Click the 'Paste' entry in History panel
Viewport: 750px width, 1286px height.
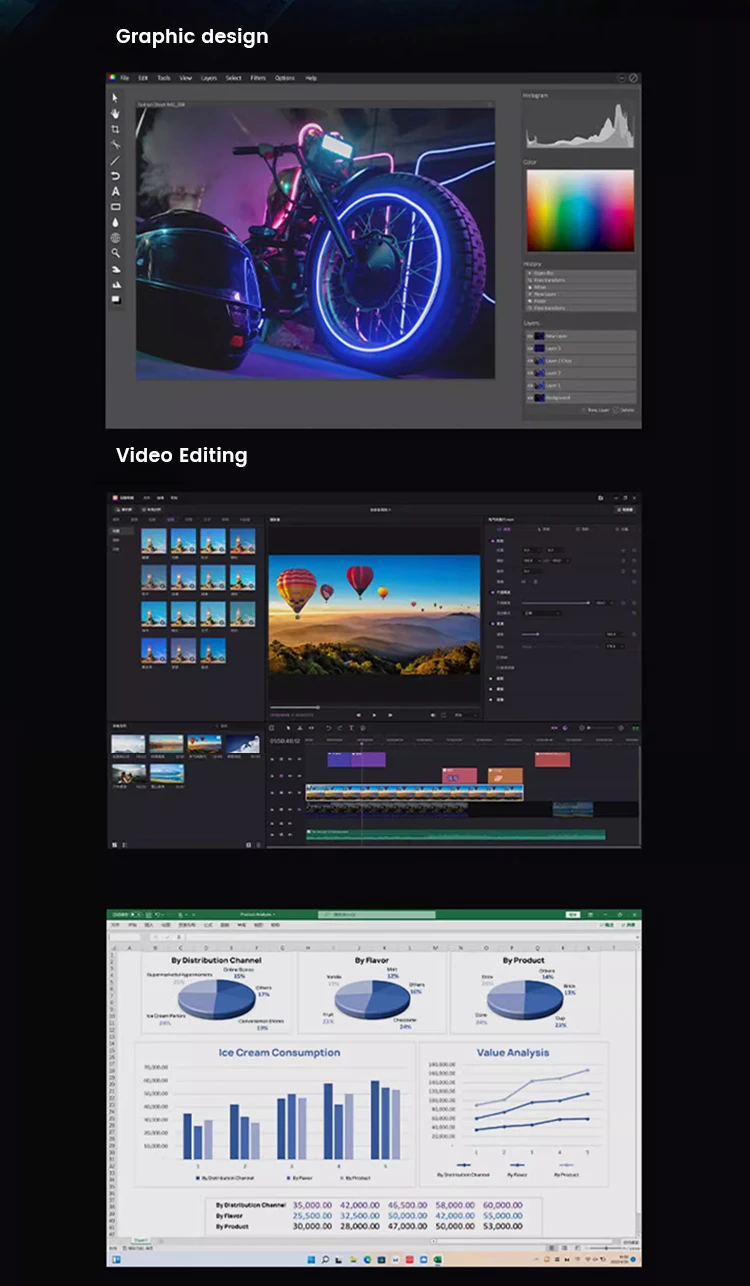tap(580, 301)
